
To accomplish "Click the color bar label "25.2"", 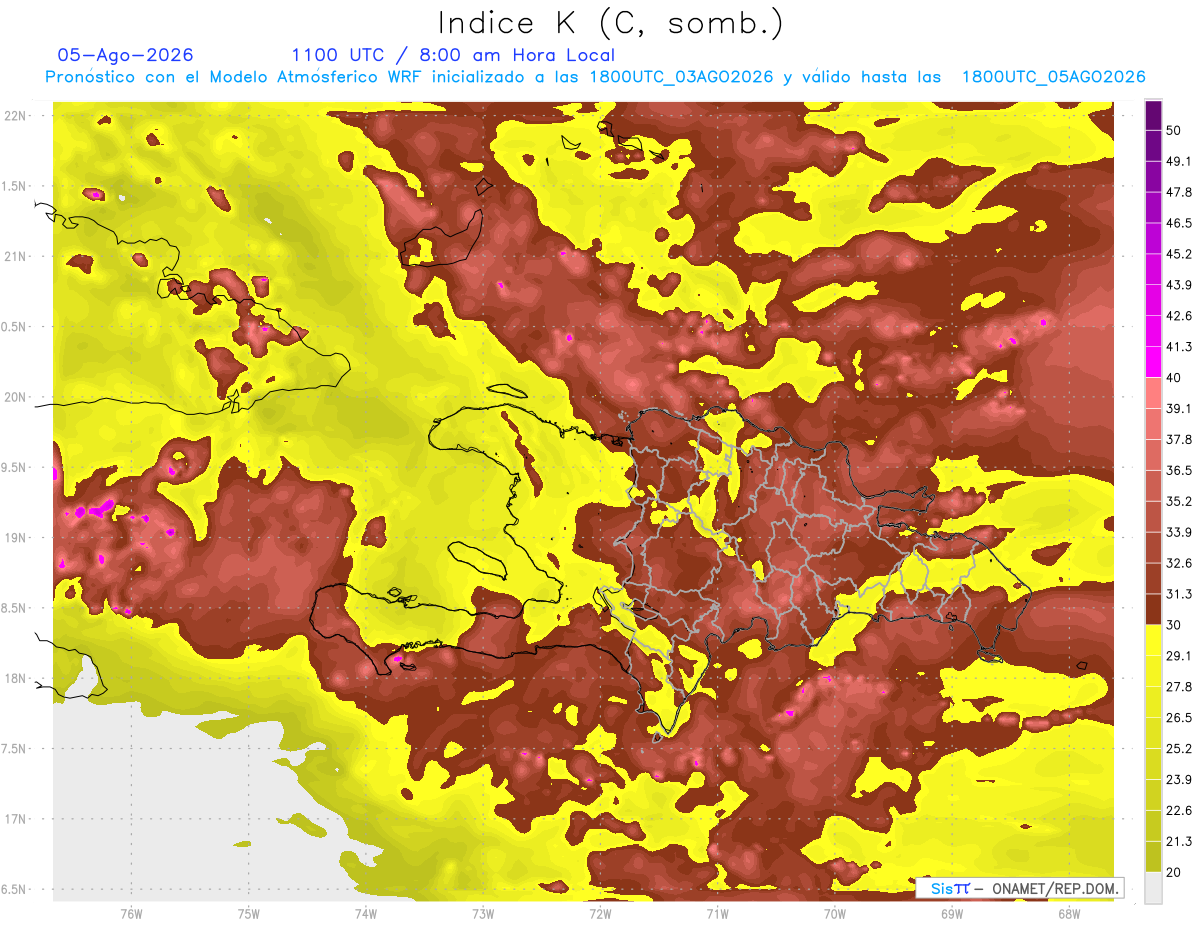I will pyautogui.click(x=1179, y=748).
